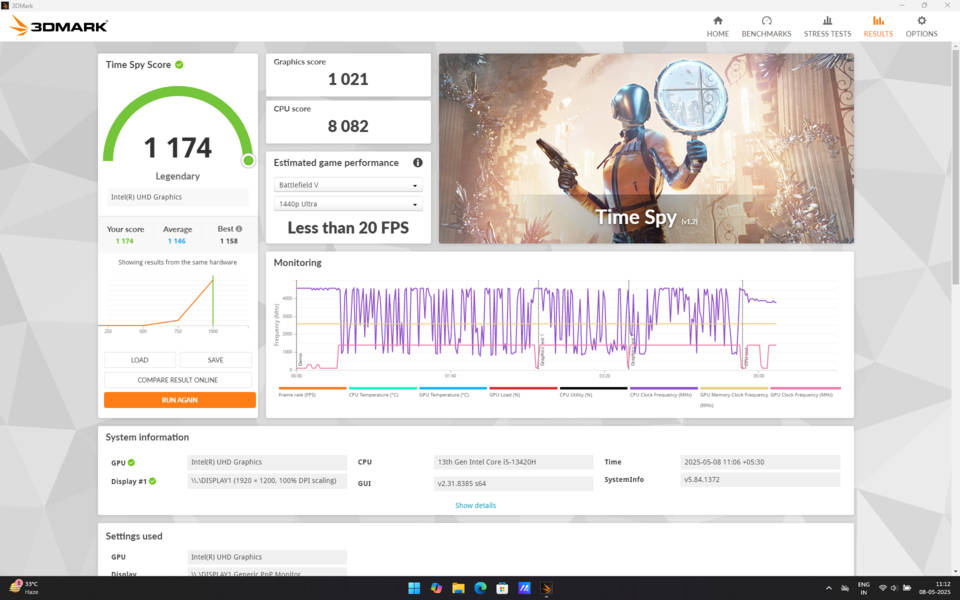Screen dimensions: 960x600
Task: Click Less than 20 FPS result
Action: click(348, 228)
